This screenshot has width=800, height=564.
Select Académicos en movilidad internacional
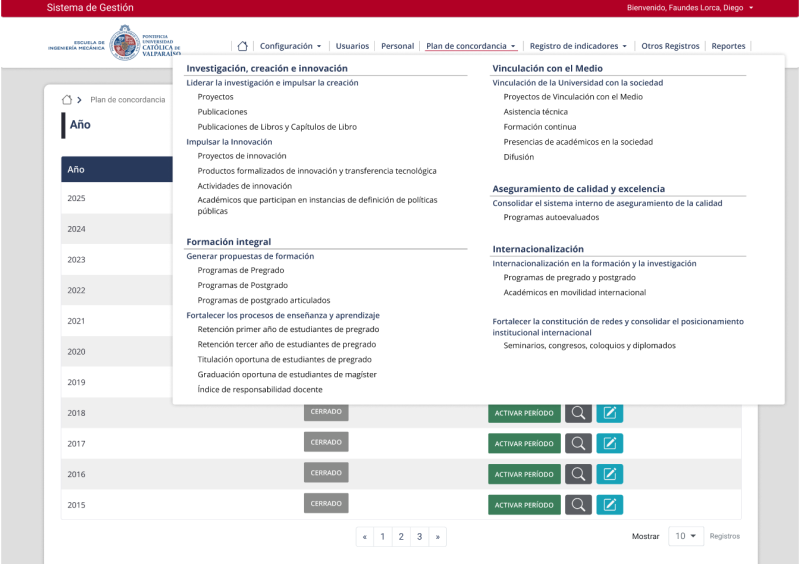[x=575, y=292]
